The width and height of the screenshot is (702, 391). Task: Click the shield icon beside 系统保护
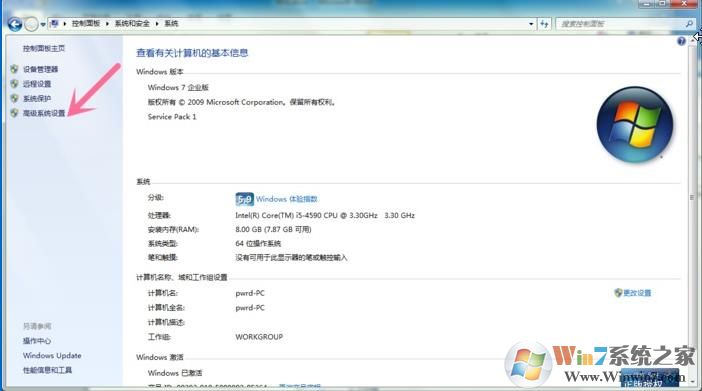tap(14, 98)
